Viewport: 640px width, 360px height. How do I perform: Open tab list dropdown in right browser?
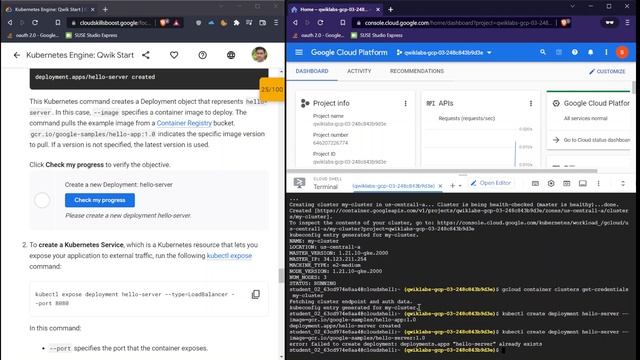pyautogui.click(x=572, y=7)
